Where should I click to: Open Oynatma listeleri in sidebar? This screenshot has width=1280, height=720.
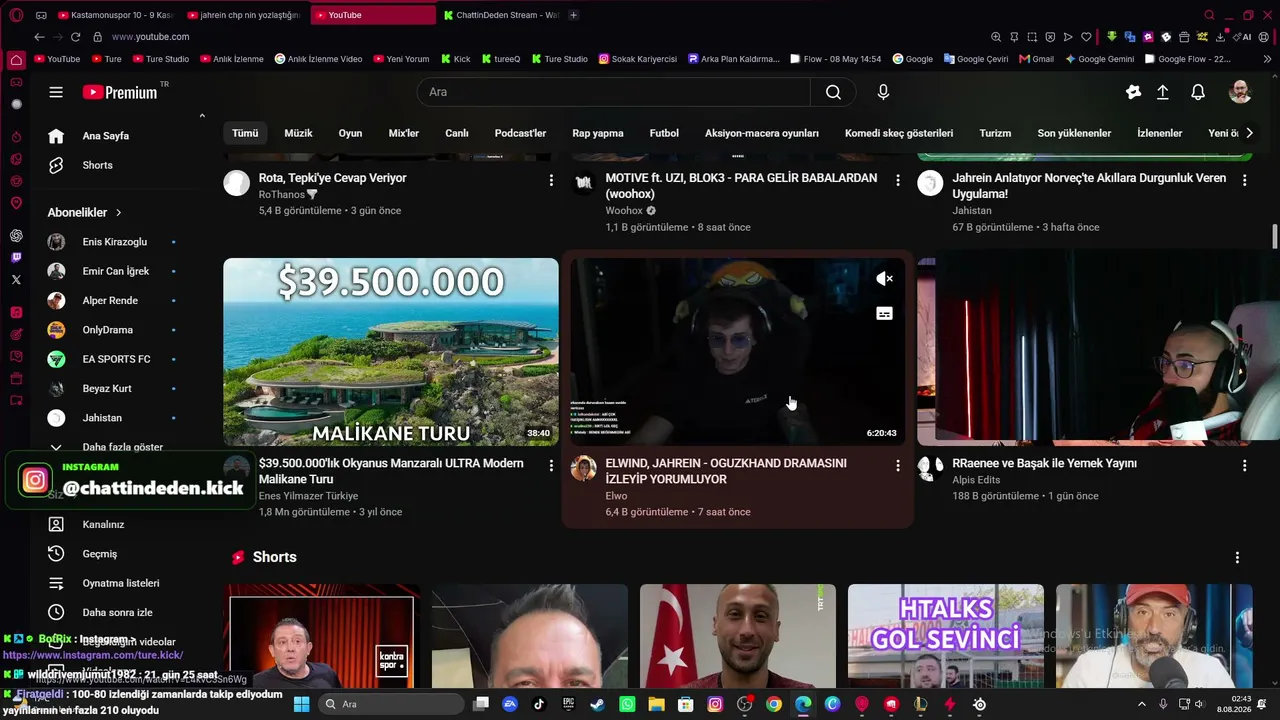pyautogui.click(x=120, y=583)
